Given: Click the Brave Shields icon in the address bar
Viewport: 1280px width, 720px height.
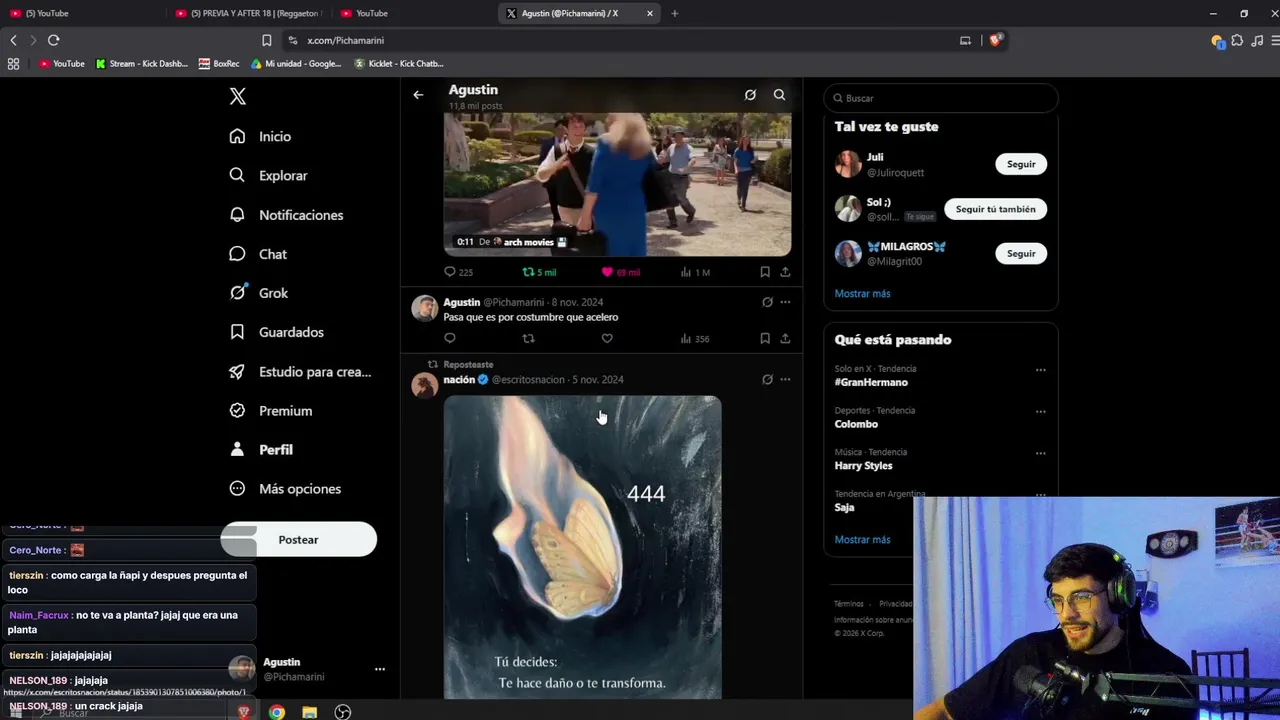Looking at the screenshot, I should tap(996, 40).
